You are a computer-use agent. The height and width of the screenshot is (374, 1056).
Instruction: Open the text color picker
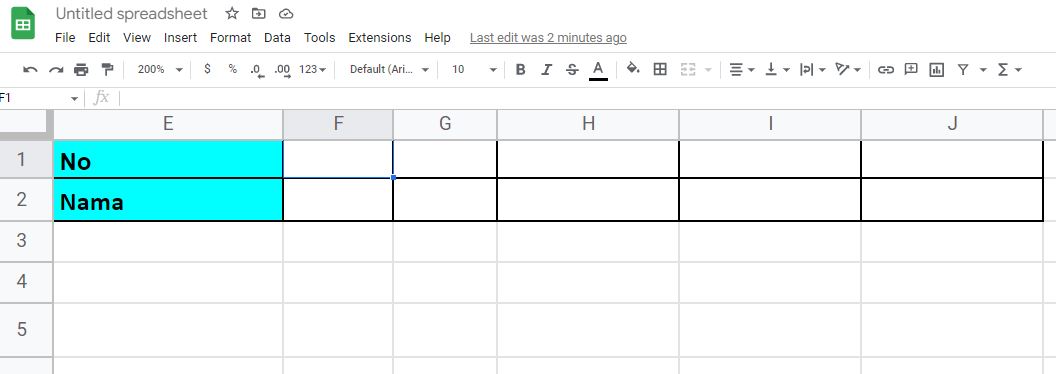[598, 69]
